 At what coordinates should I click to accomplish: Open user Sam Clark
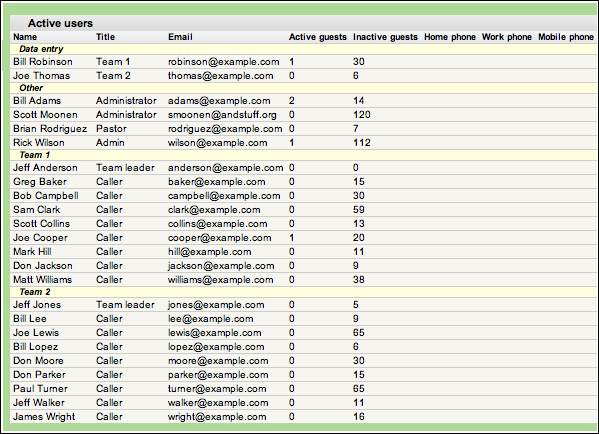pos(37,210)
